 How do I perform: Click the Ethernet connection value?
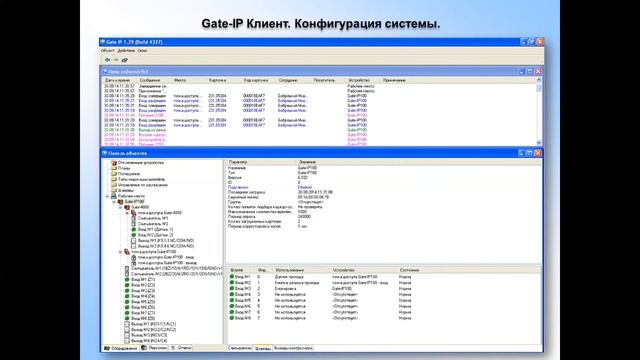click(x=304, y=187)
